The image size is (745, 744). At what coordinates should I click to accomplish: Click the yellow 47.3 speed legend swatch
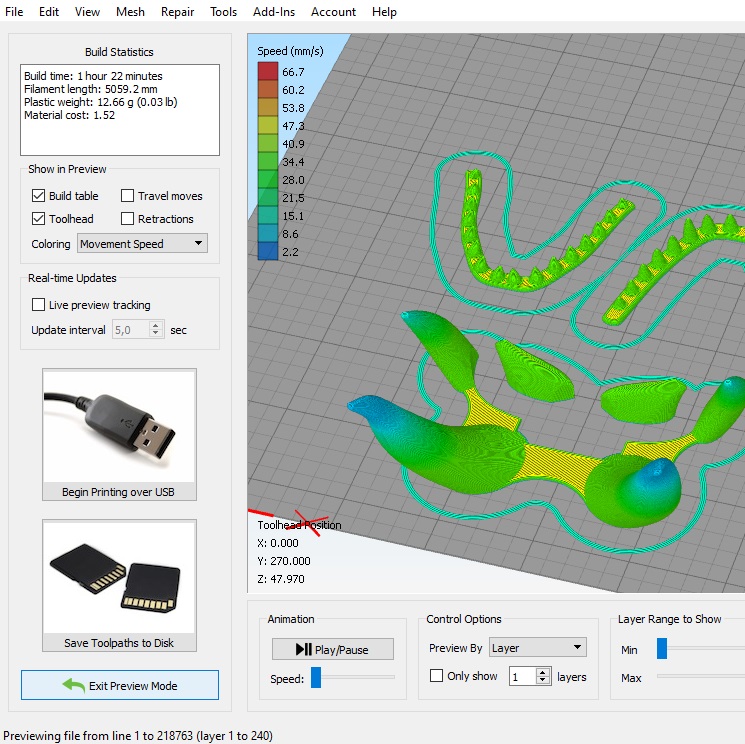pyautogui.click(x=268, y=125)
